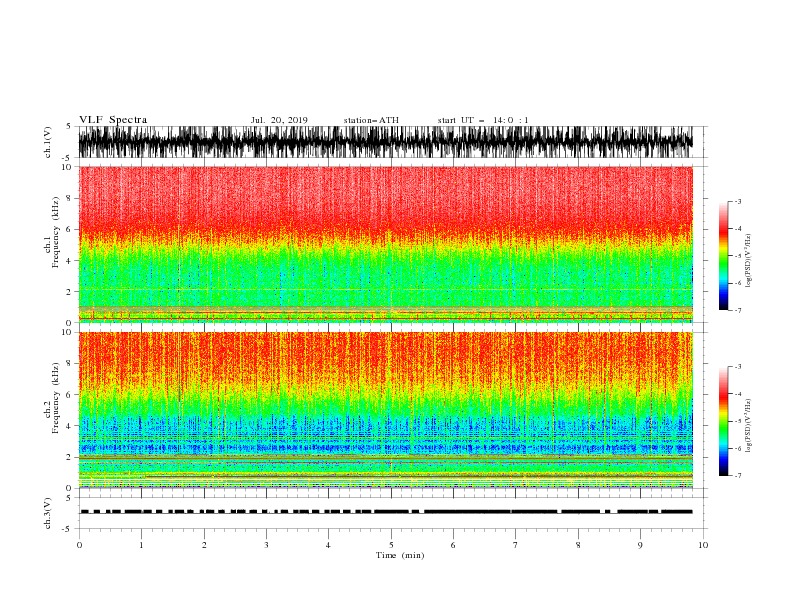Click the ch.1 spectrogram plot
Image resolution: width=792 pixels, height=612 pixels.
(x=385, y=244)
